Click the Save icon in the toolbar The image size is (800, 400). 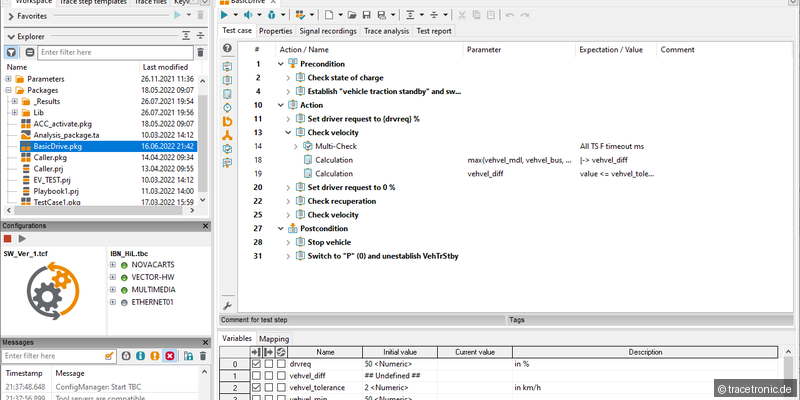tap(366, 15)
